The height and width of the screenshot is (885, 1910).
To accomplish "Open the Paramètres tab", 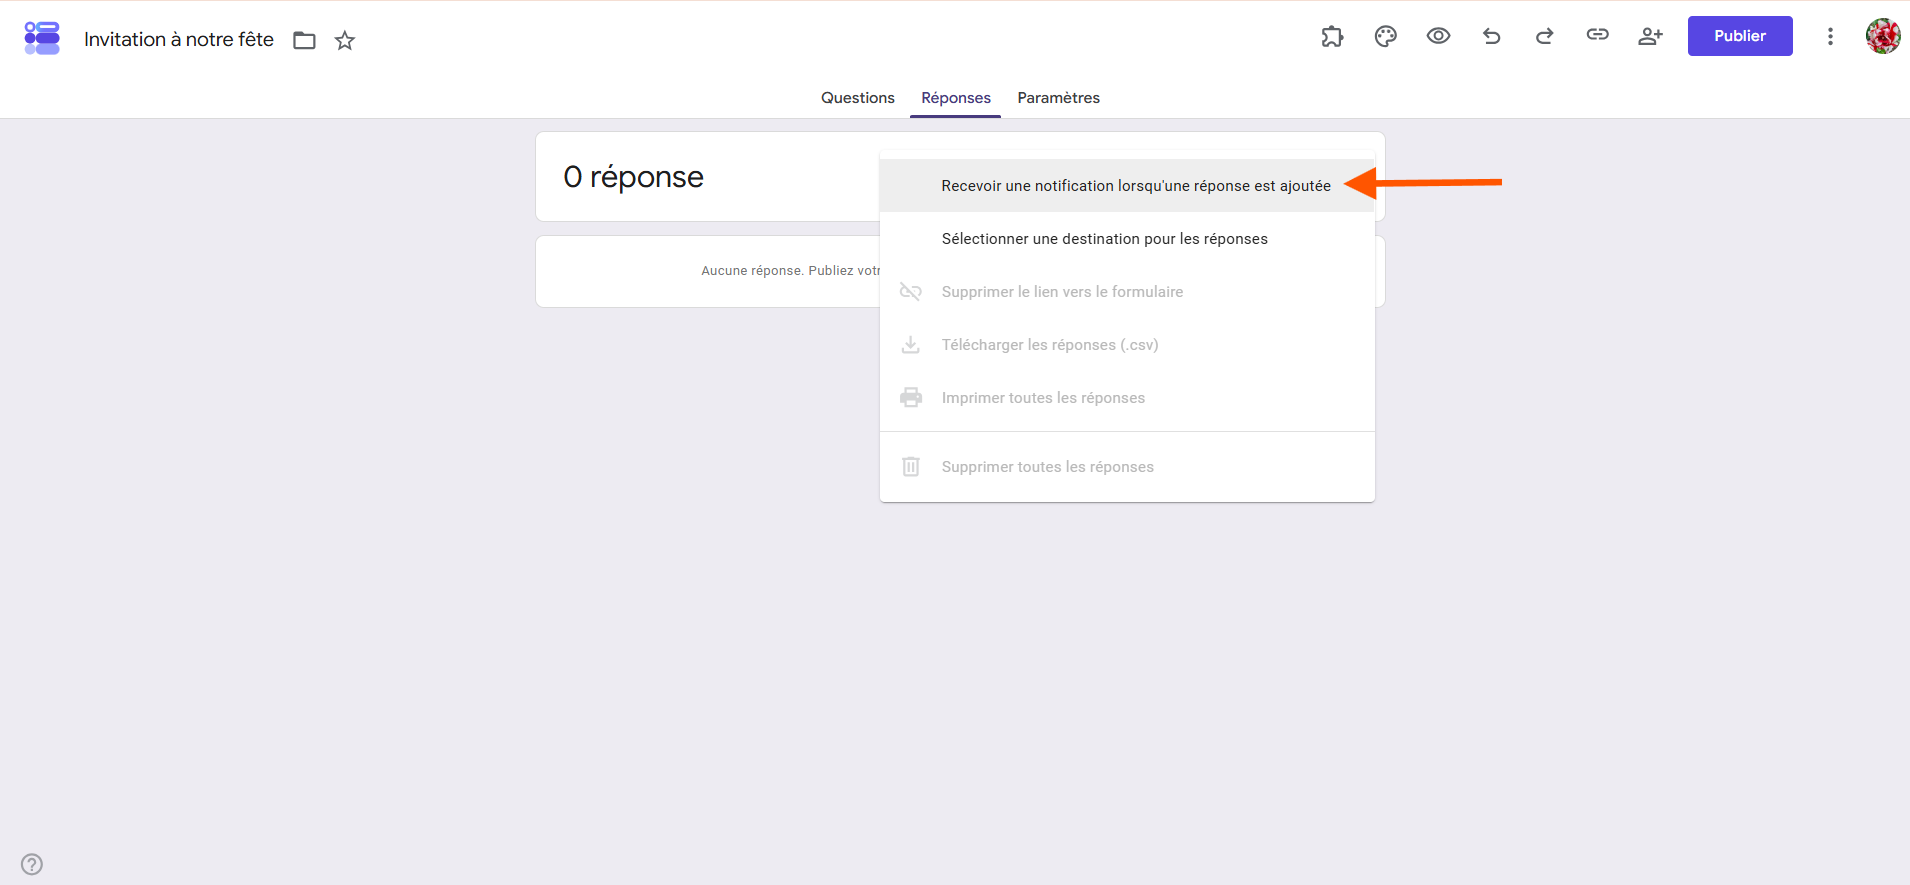I will click(x=1058, y=98).
